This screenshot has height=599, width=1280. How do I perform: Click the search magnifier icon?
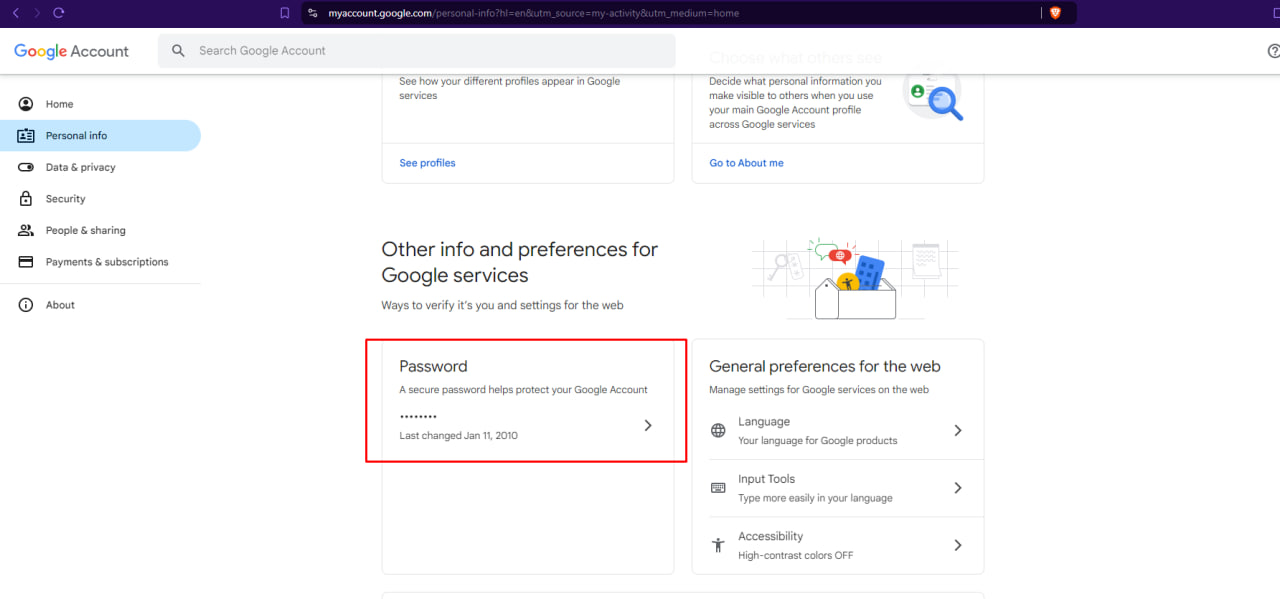(178, 51)
